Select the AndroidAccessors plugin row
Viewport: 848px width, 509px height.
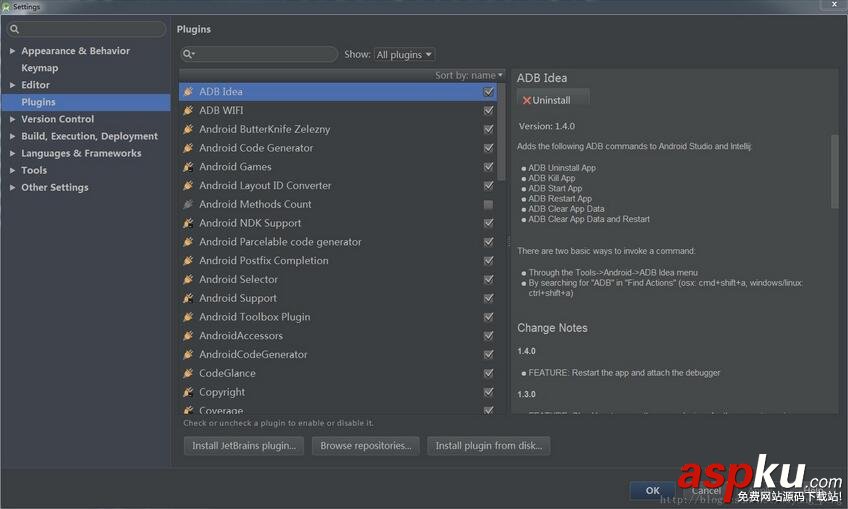338,335
